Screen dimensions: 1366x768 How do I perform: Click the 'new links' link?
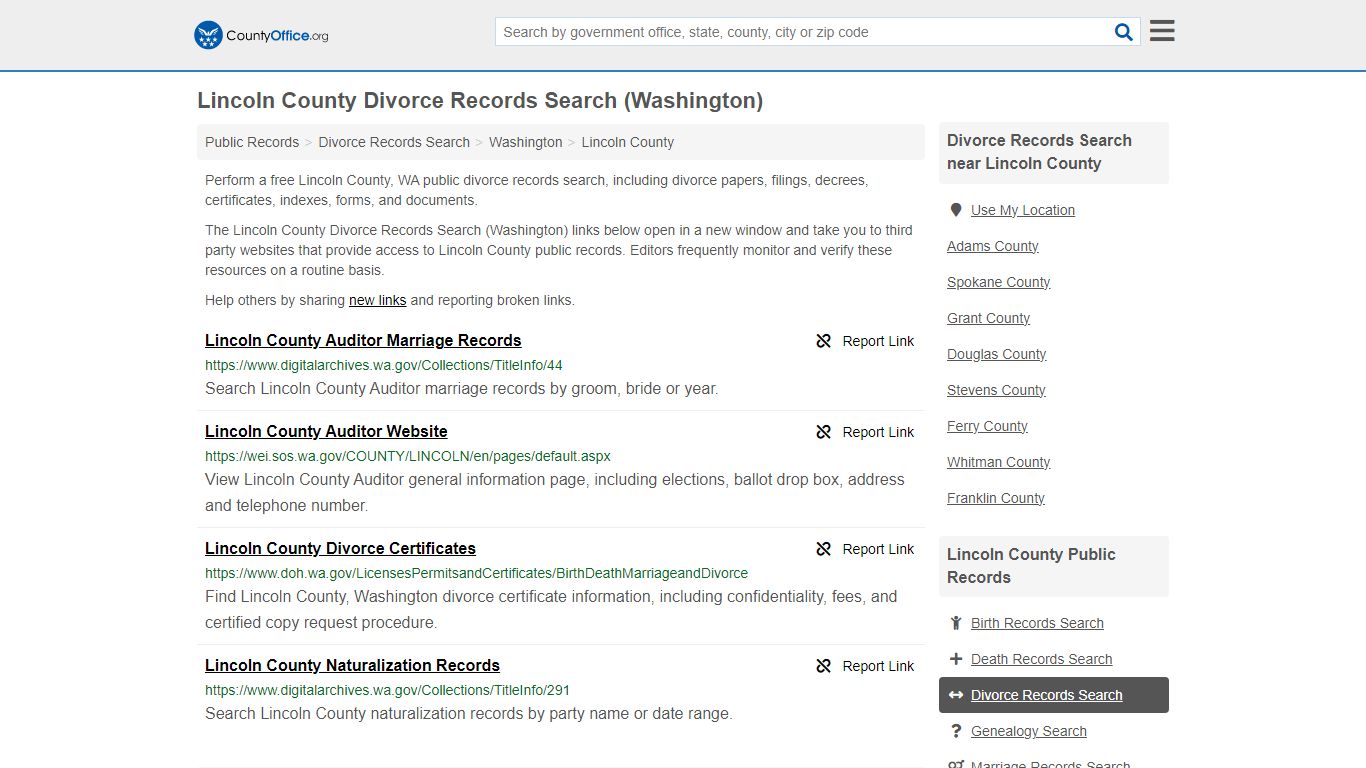pos(378,300)
